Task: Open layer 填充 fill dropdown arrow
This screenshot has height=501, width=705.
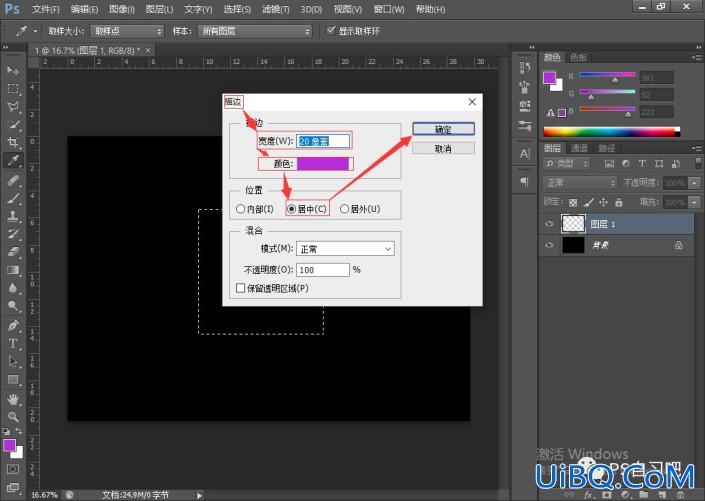Action: 695,202
